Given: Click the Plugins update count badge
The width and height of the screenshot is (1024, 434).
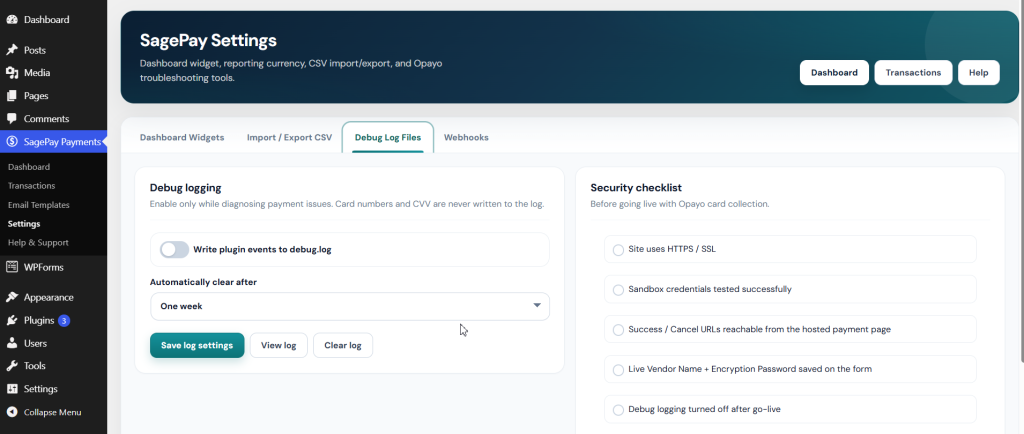Looking at the screenshot, I should 64,320.
